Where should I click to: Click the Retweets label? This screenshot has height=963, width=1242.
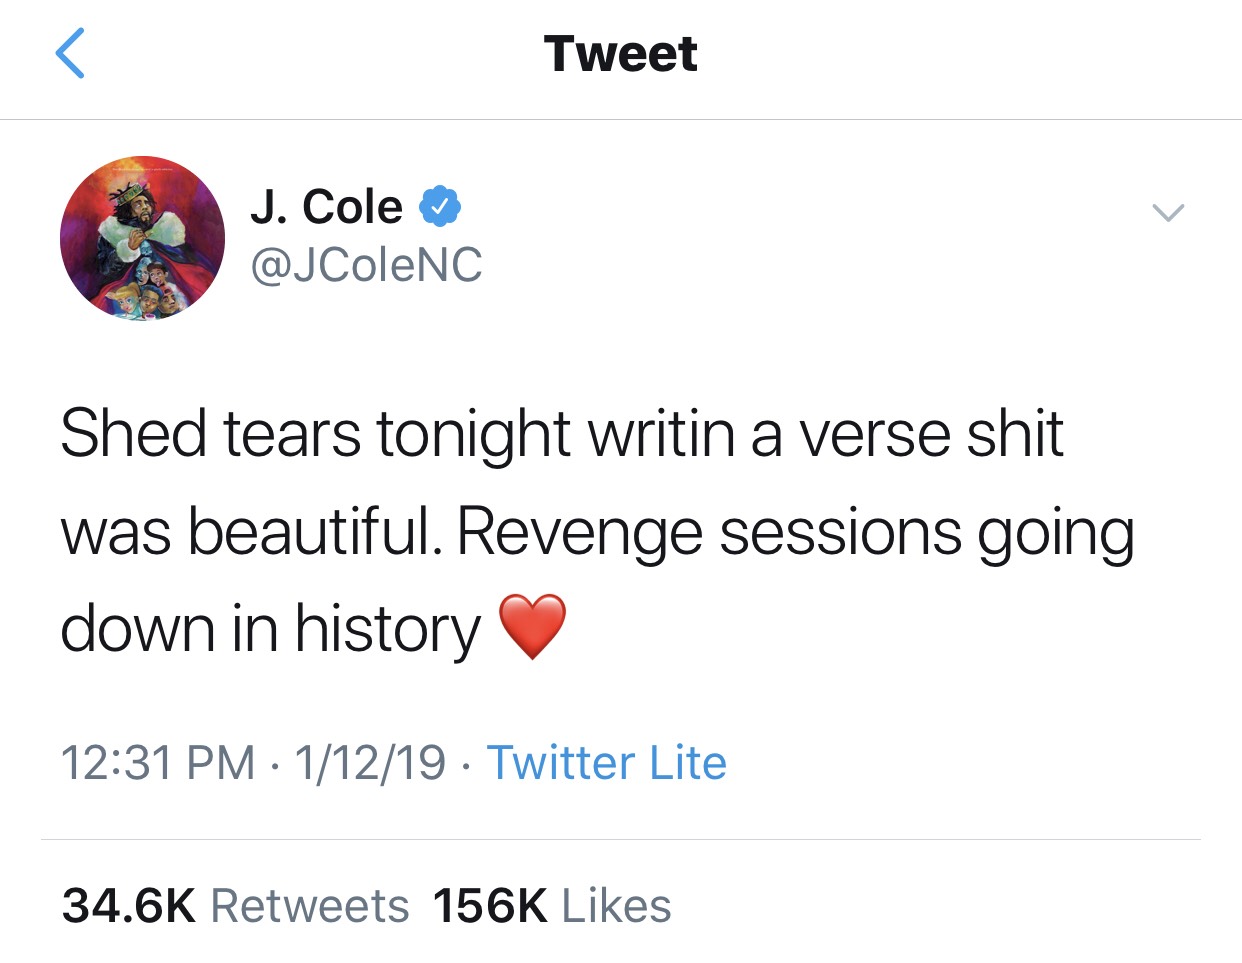point(310,906)
